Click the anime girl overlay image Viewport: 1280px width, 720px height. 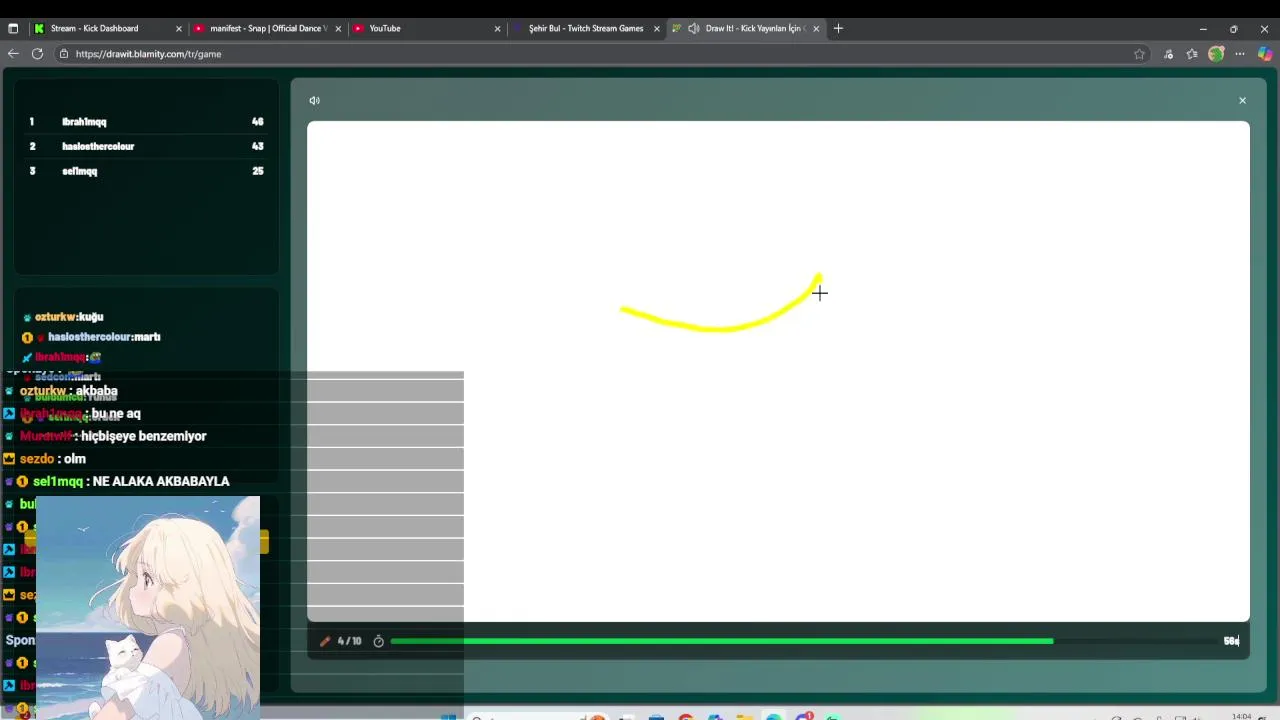(x=148, y=607)
